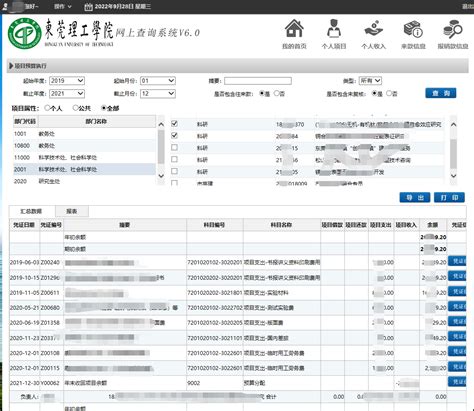Click the 导出 button
The height and width of the screenshot is (411, 474).
(415, 198)
